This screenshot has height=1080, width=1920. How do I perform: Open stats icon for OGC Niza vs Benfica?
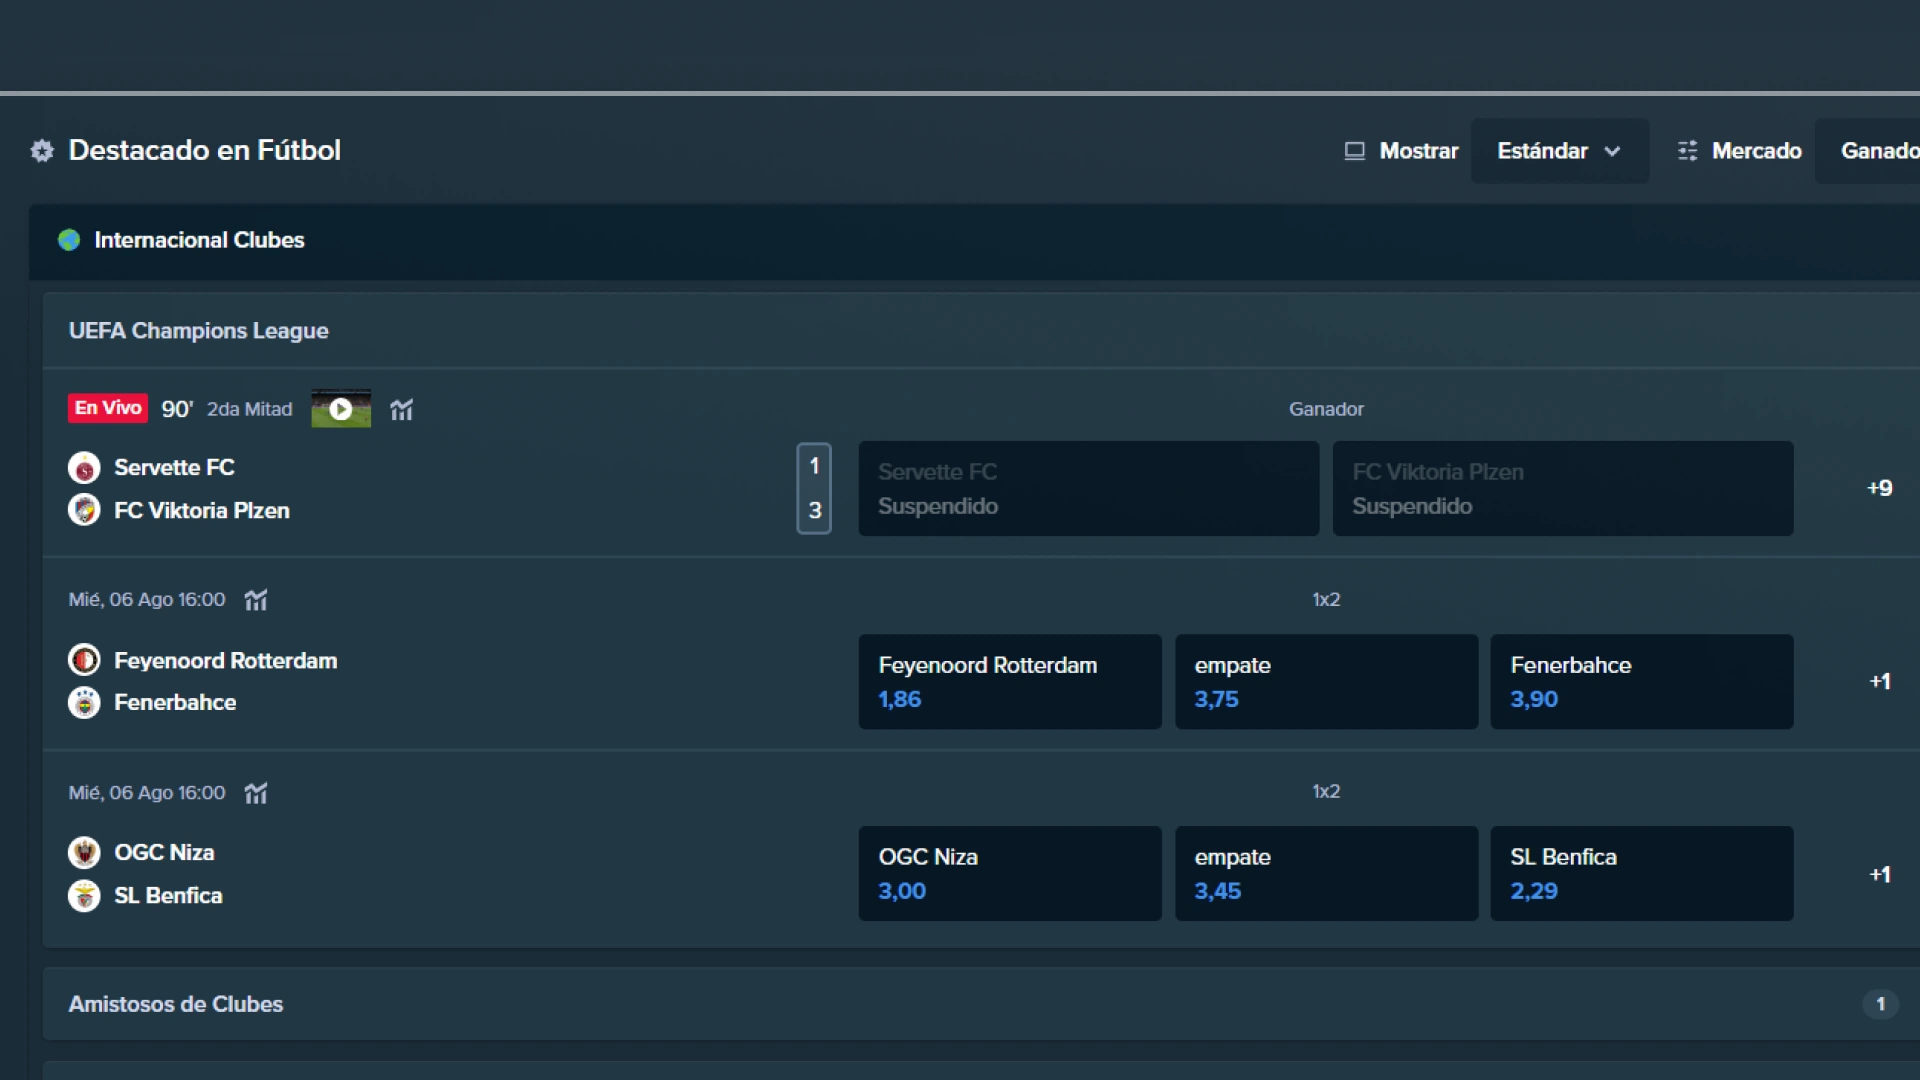pos(256,793)
